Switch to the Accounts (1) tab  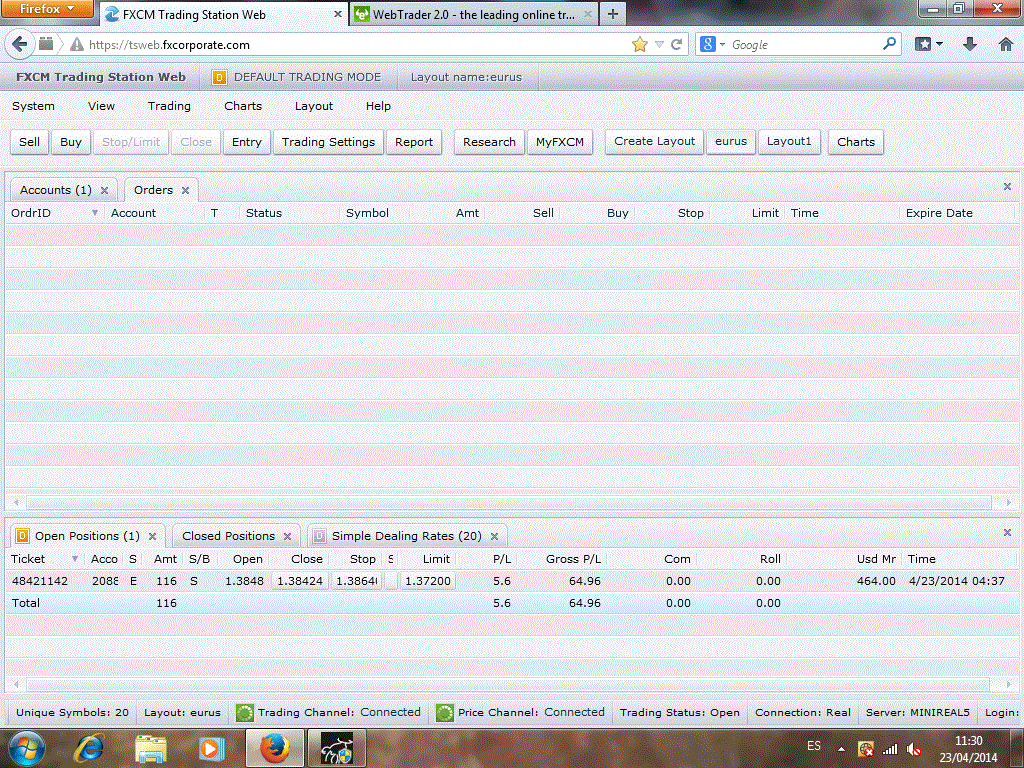click(56, 190)
